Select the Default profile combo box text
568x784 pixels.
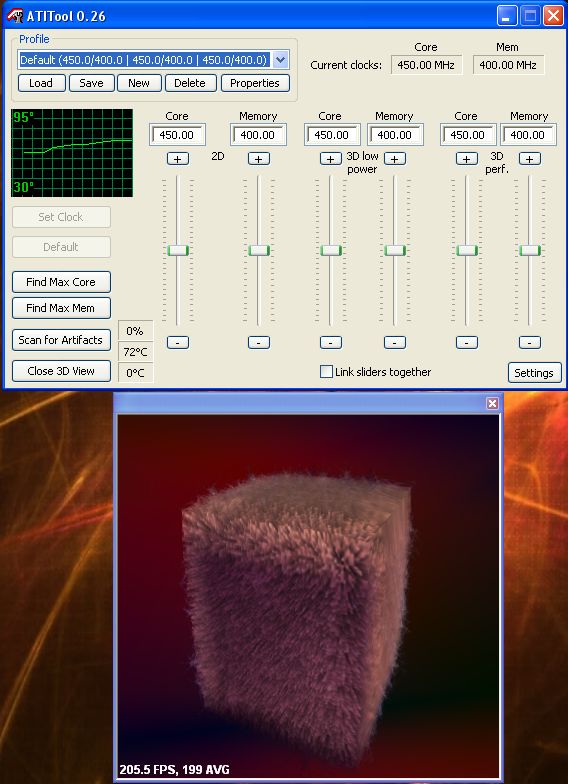[x=144, y=60]
